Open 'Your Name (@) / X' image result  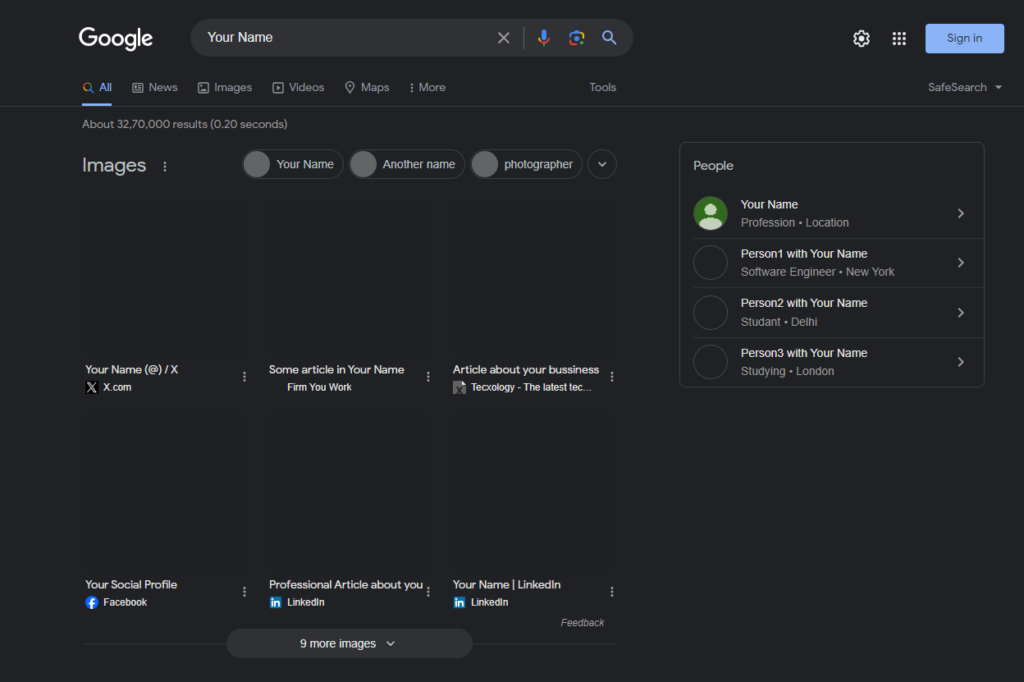point(131,370)
